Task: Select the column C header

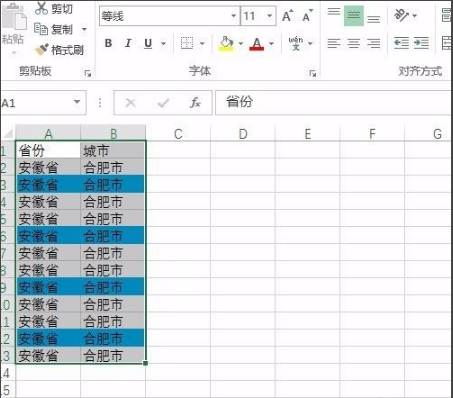Action: pyautogui.click(x=178, y=134)
